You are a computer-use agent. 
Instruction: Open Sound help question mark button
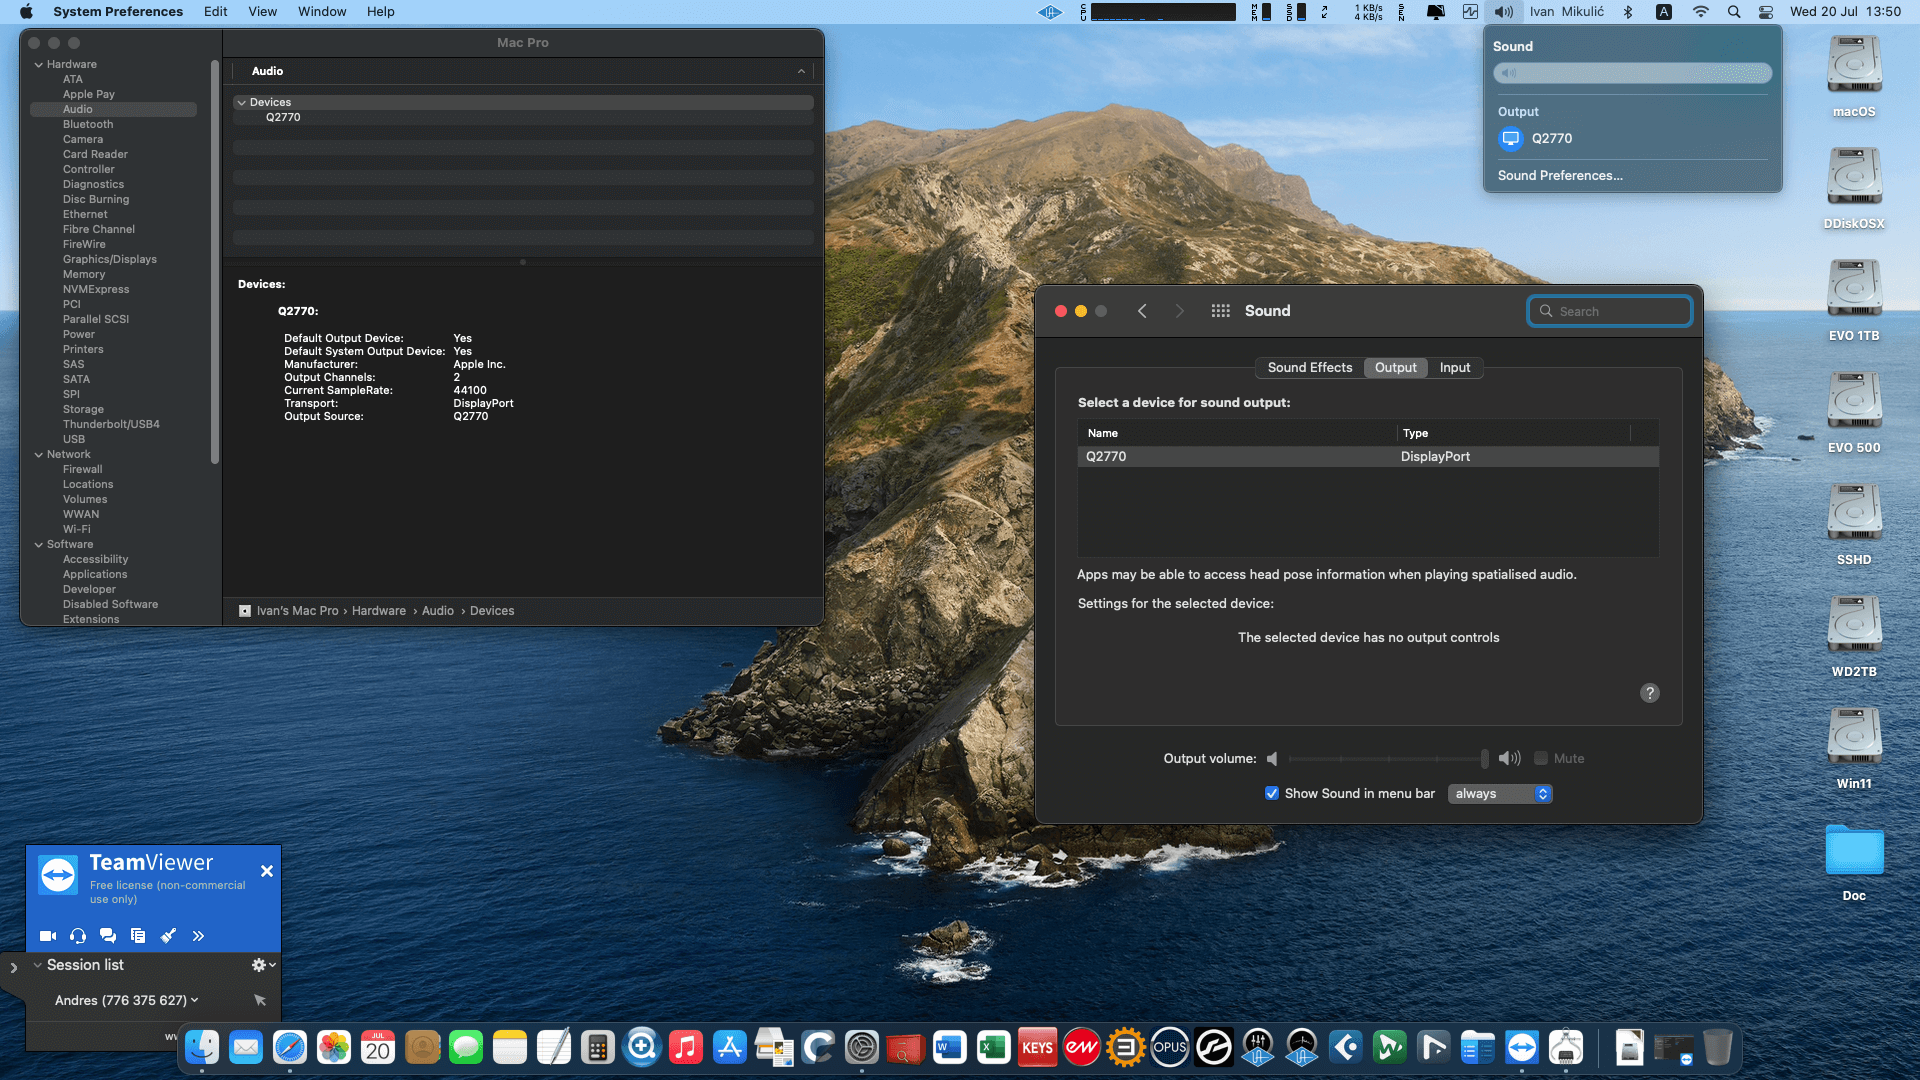click(1649, 693)
